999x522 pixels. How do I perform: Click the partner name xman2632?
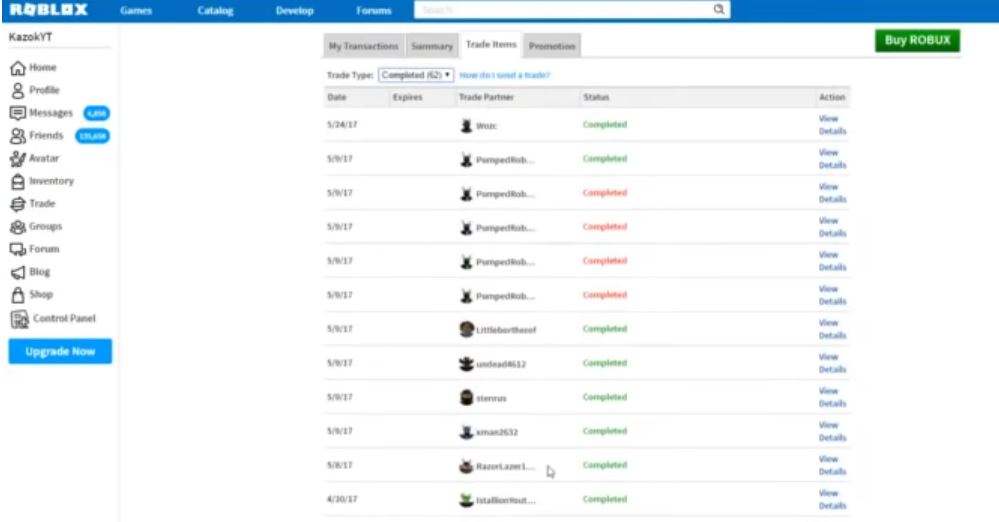pyautogui.click(x=497, y=432)
